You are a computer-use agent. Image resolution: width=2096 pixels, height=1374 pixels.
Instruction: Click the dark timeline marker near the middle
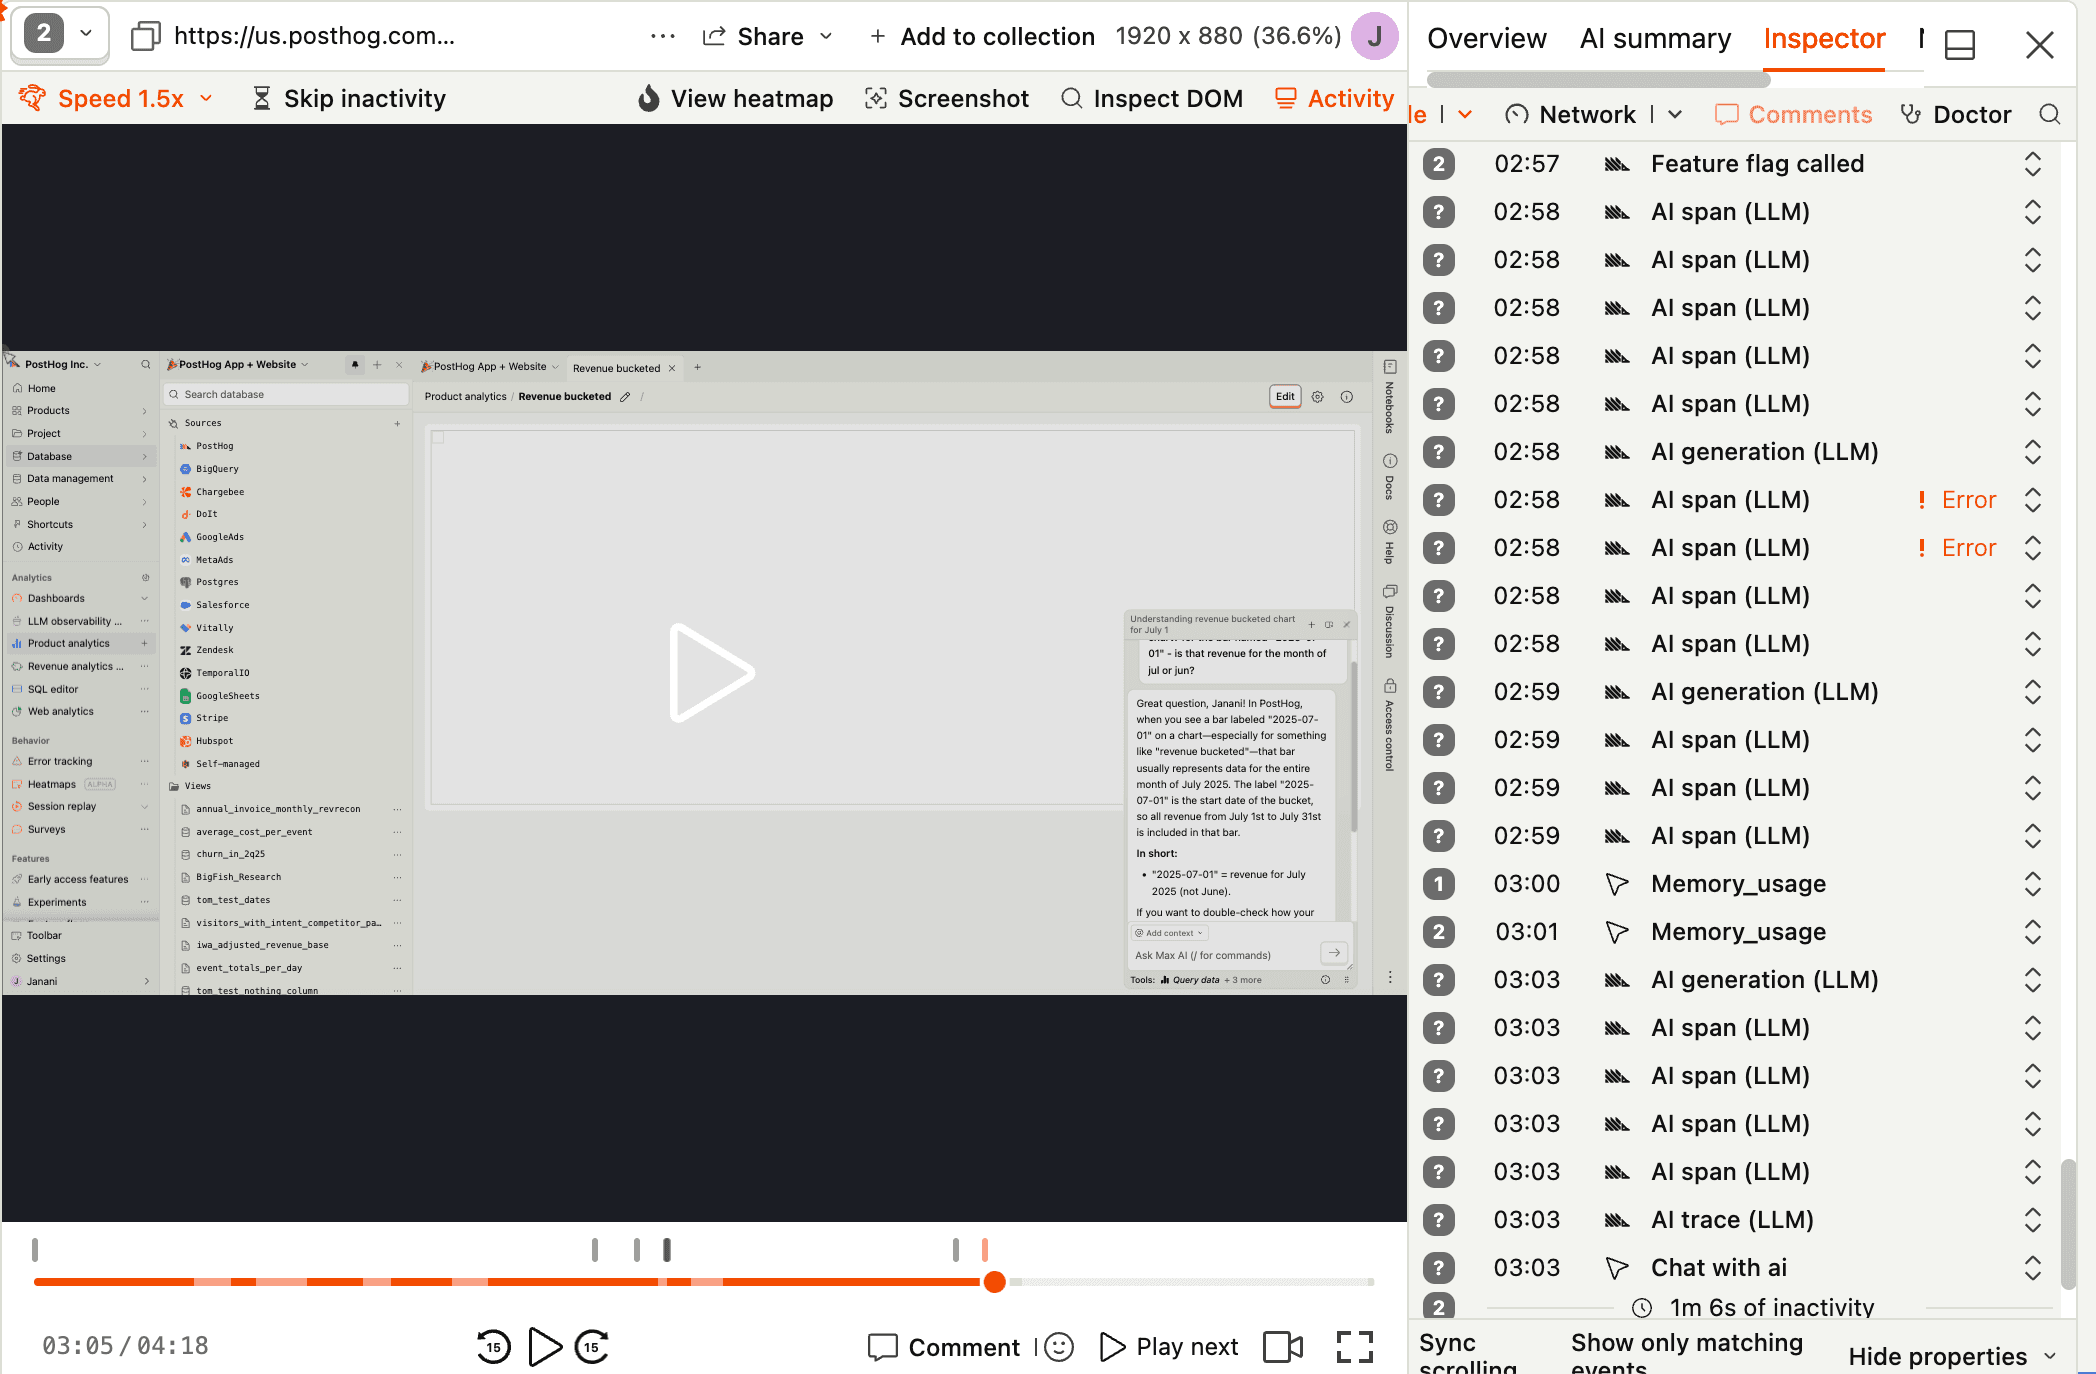[x=667, y=1249]
